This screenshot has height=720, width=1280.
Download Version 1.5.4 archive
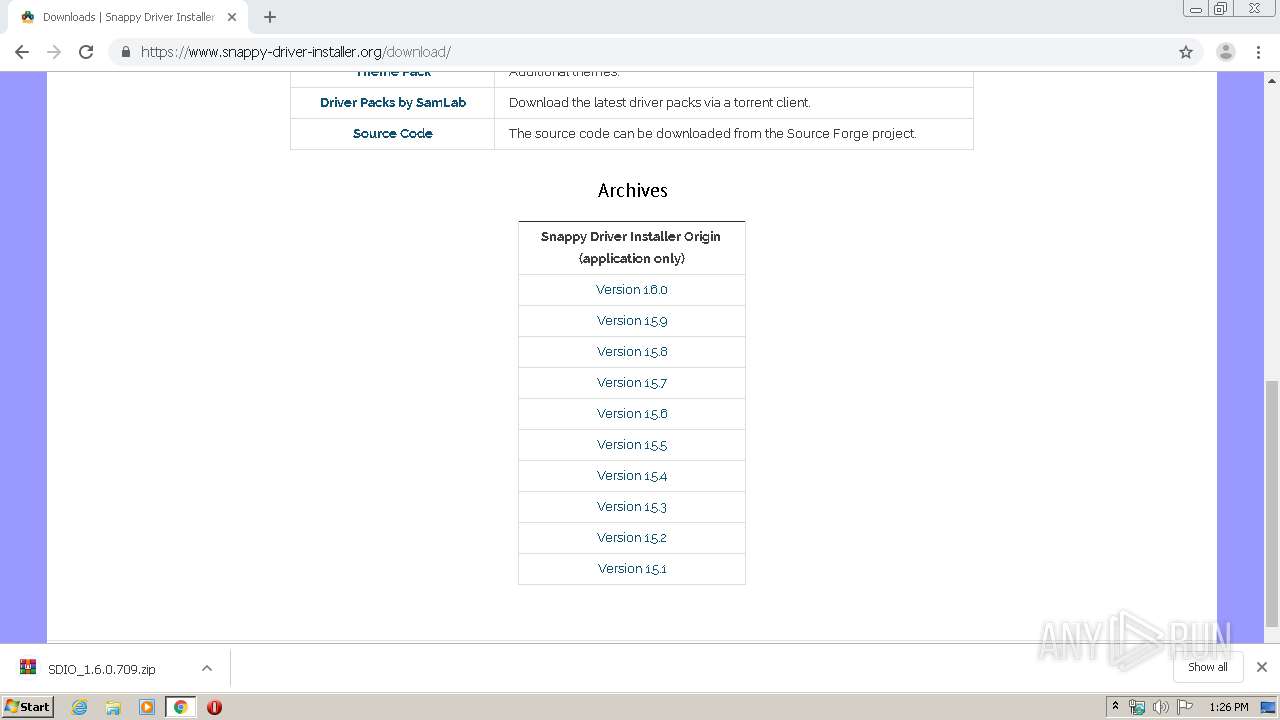(632, 476)
